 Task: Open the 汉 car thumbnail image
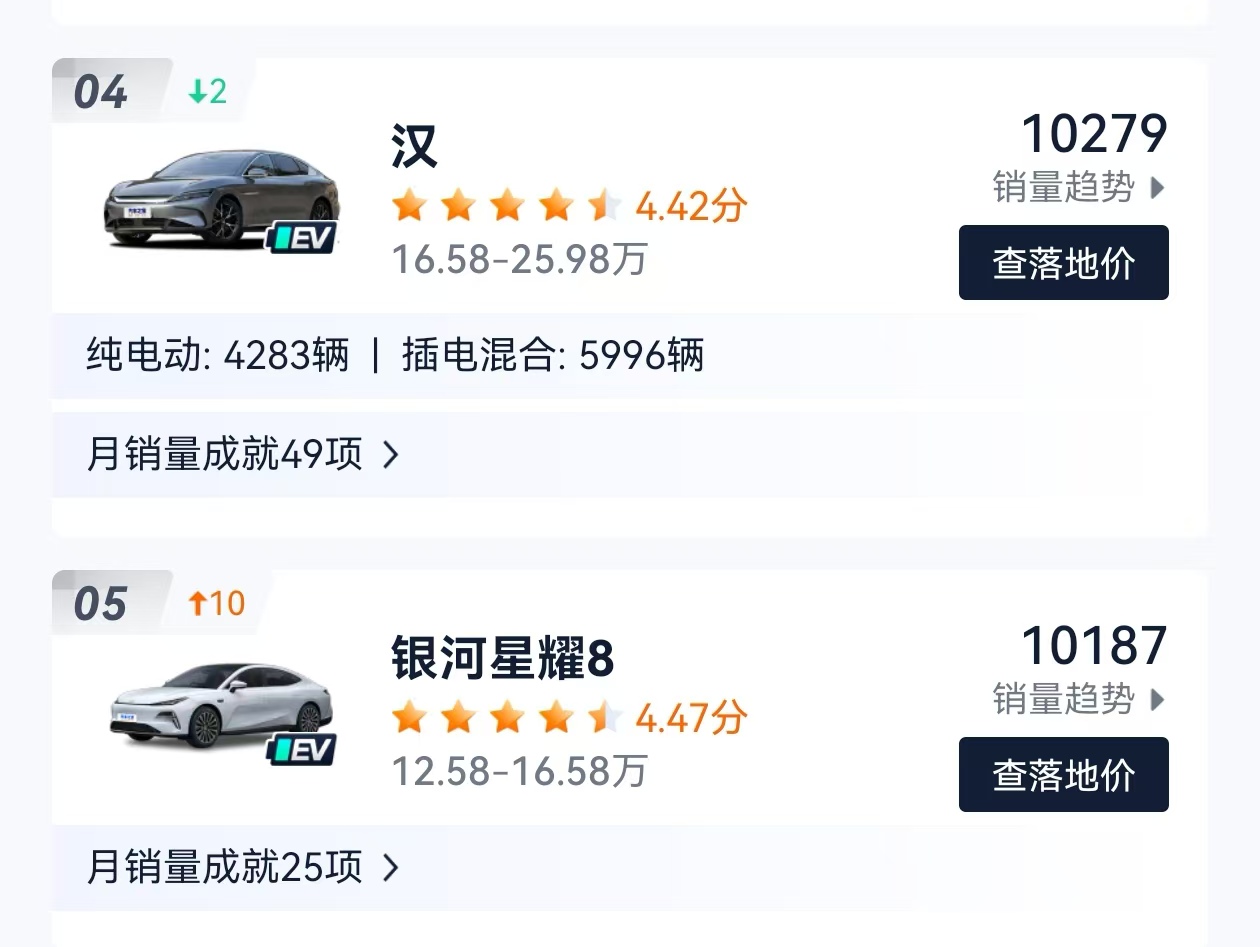click(x=221, y=199)
